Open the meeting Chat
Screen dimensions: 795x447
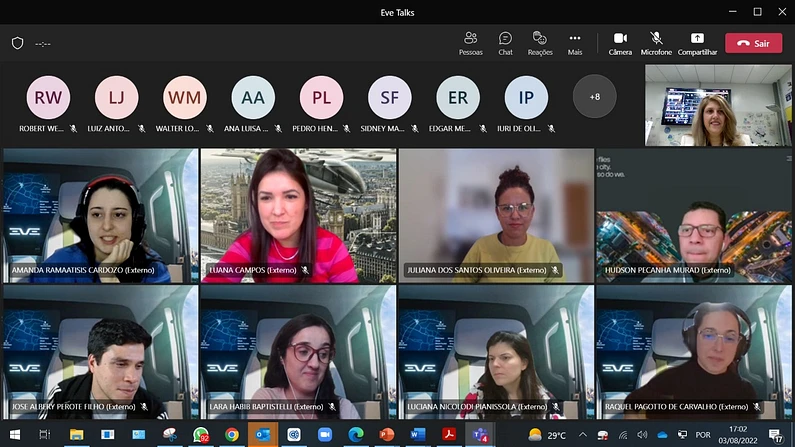point(505,42)
